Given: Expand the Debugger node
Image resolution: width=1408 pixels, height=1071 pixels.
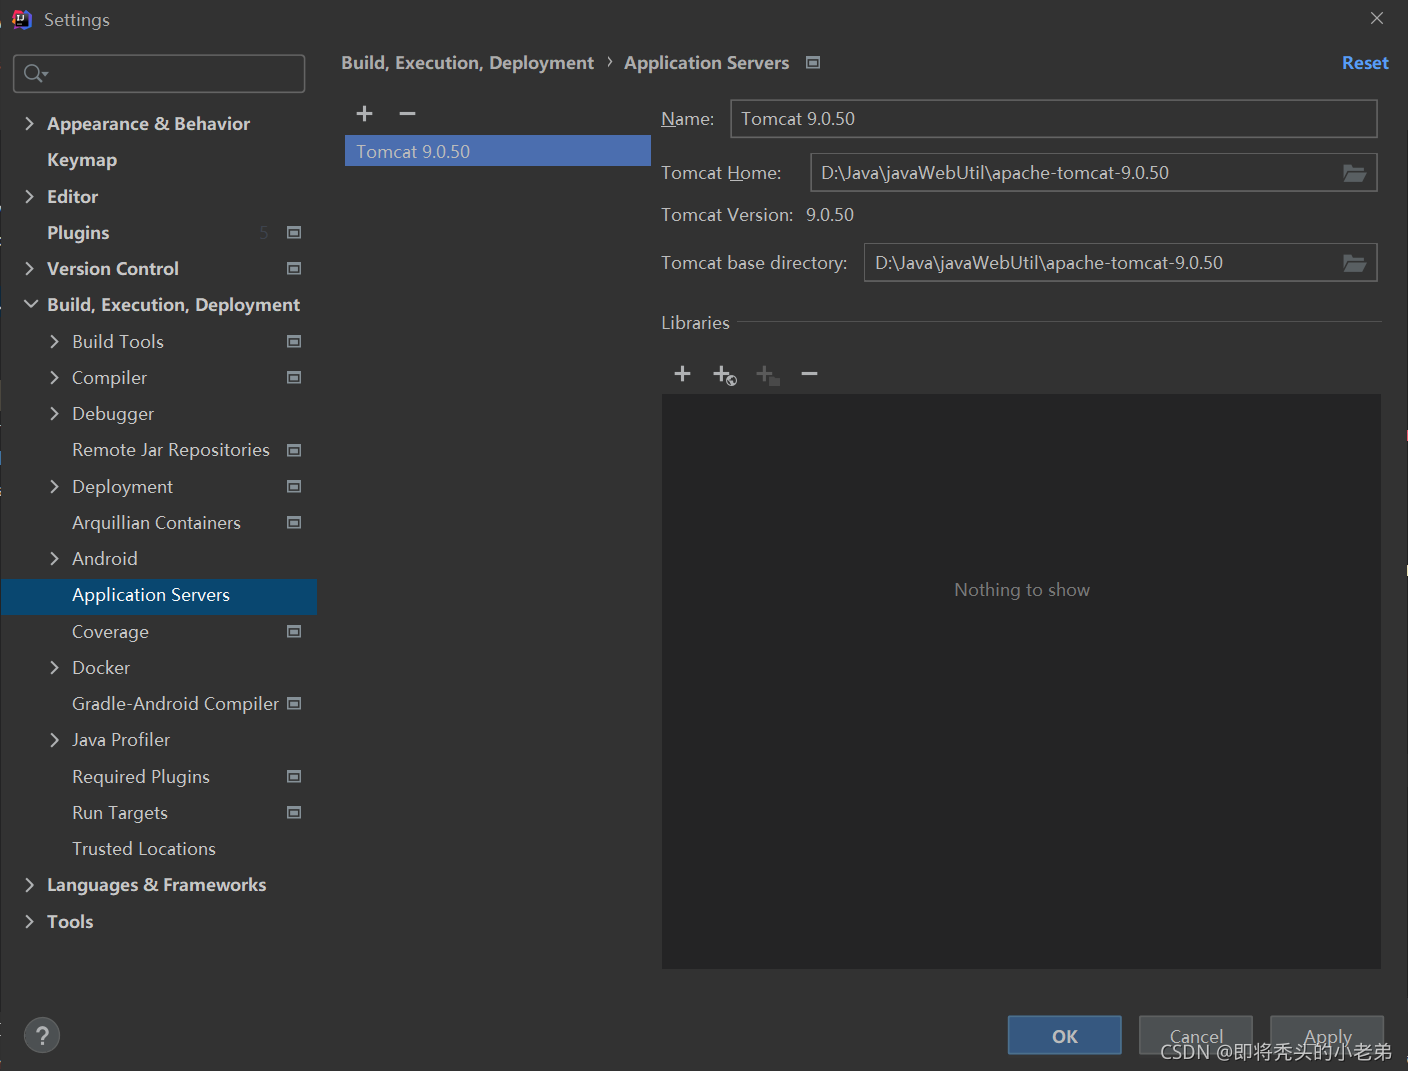Looking at the screenshot, I should pyautogui.click(x=54, y=414).
